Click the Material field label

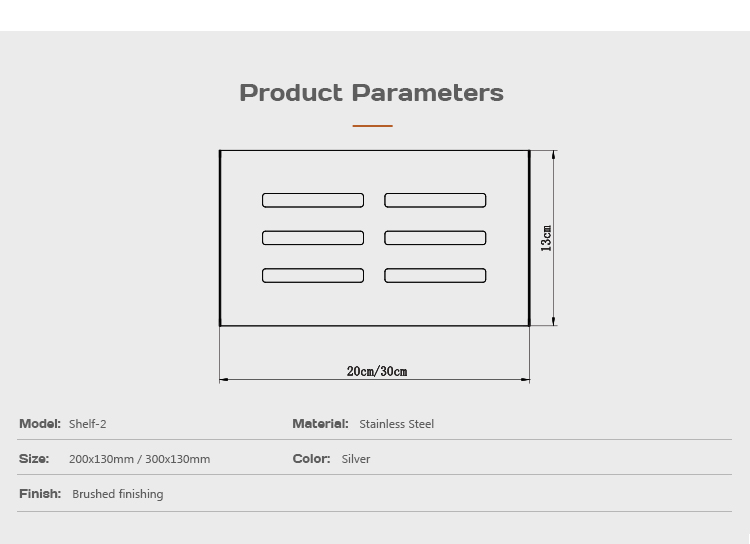320,424
